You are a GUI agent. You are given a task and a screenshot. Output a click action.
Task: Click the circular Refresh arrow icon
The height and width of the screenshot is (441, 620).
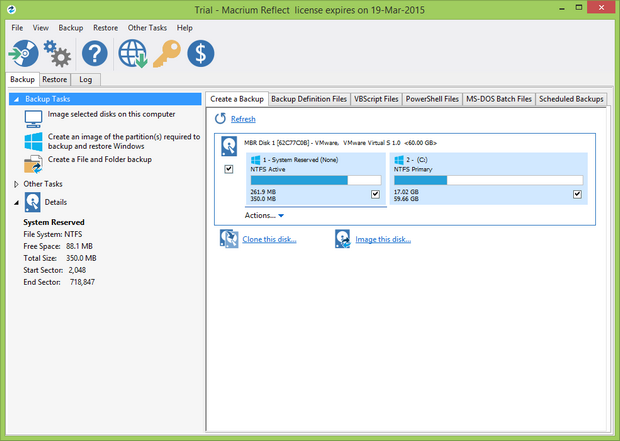coord(220,119)
